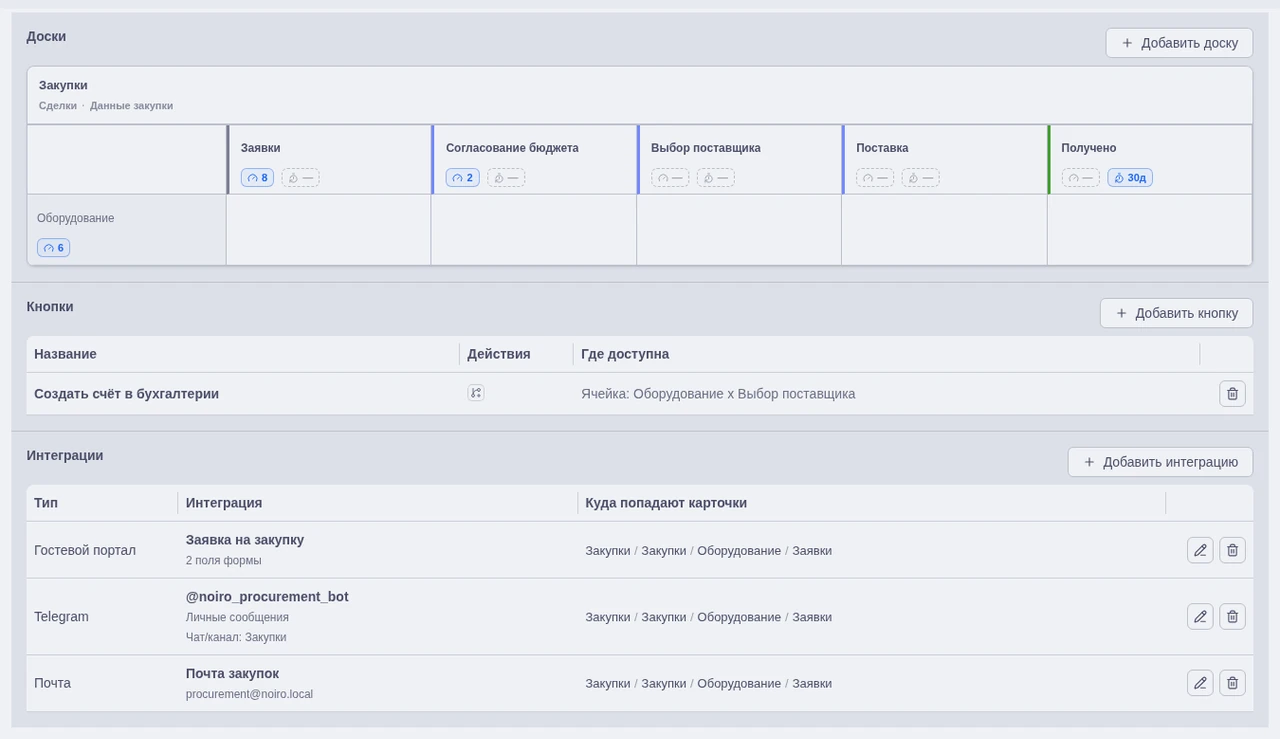Image resolution: width=1280 pixels, height=739 pixels.
Task: Click Выбор поставщика card limit badge
Action: pos(670,178)
